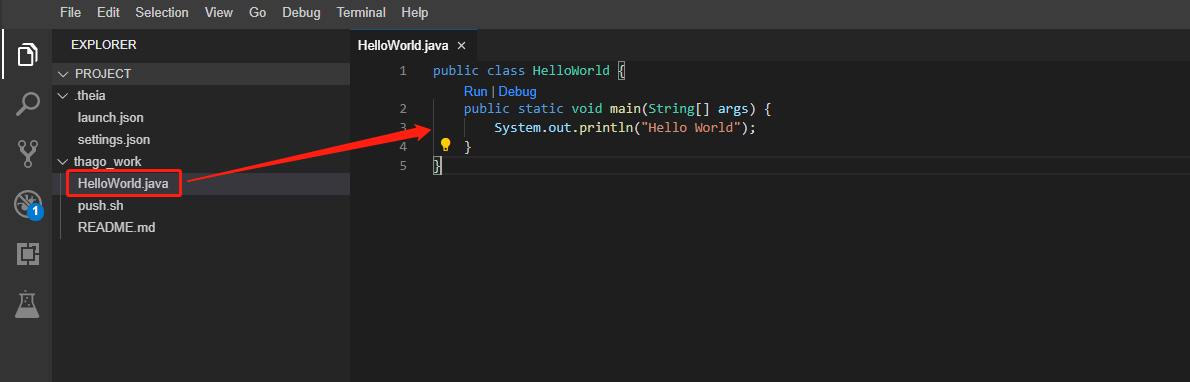Click the Run code lens link
Image resolution: width=1190 pixels, height=382 pixels.
475,91
